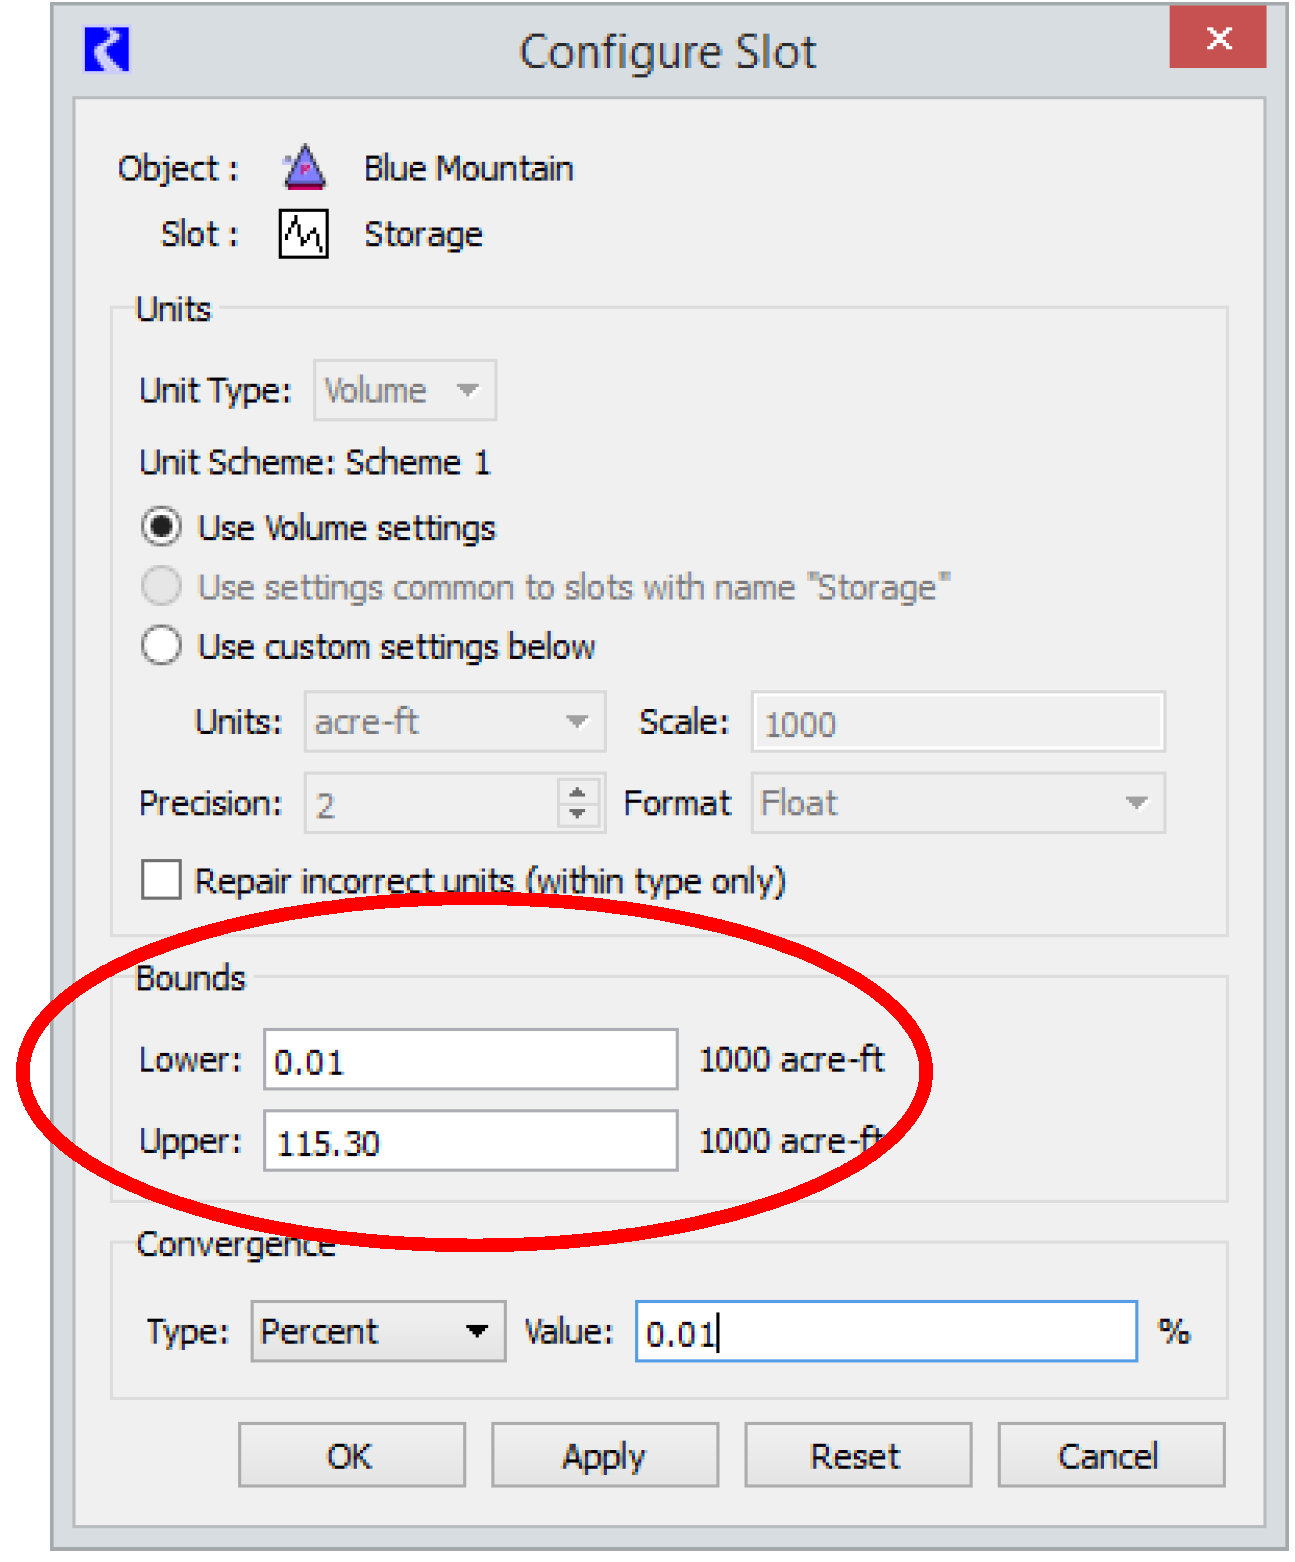This screenshot has width=1295, height=1562.
Task: Select the Use Volume settings radio button
Action: tap(161, 527)
